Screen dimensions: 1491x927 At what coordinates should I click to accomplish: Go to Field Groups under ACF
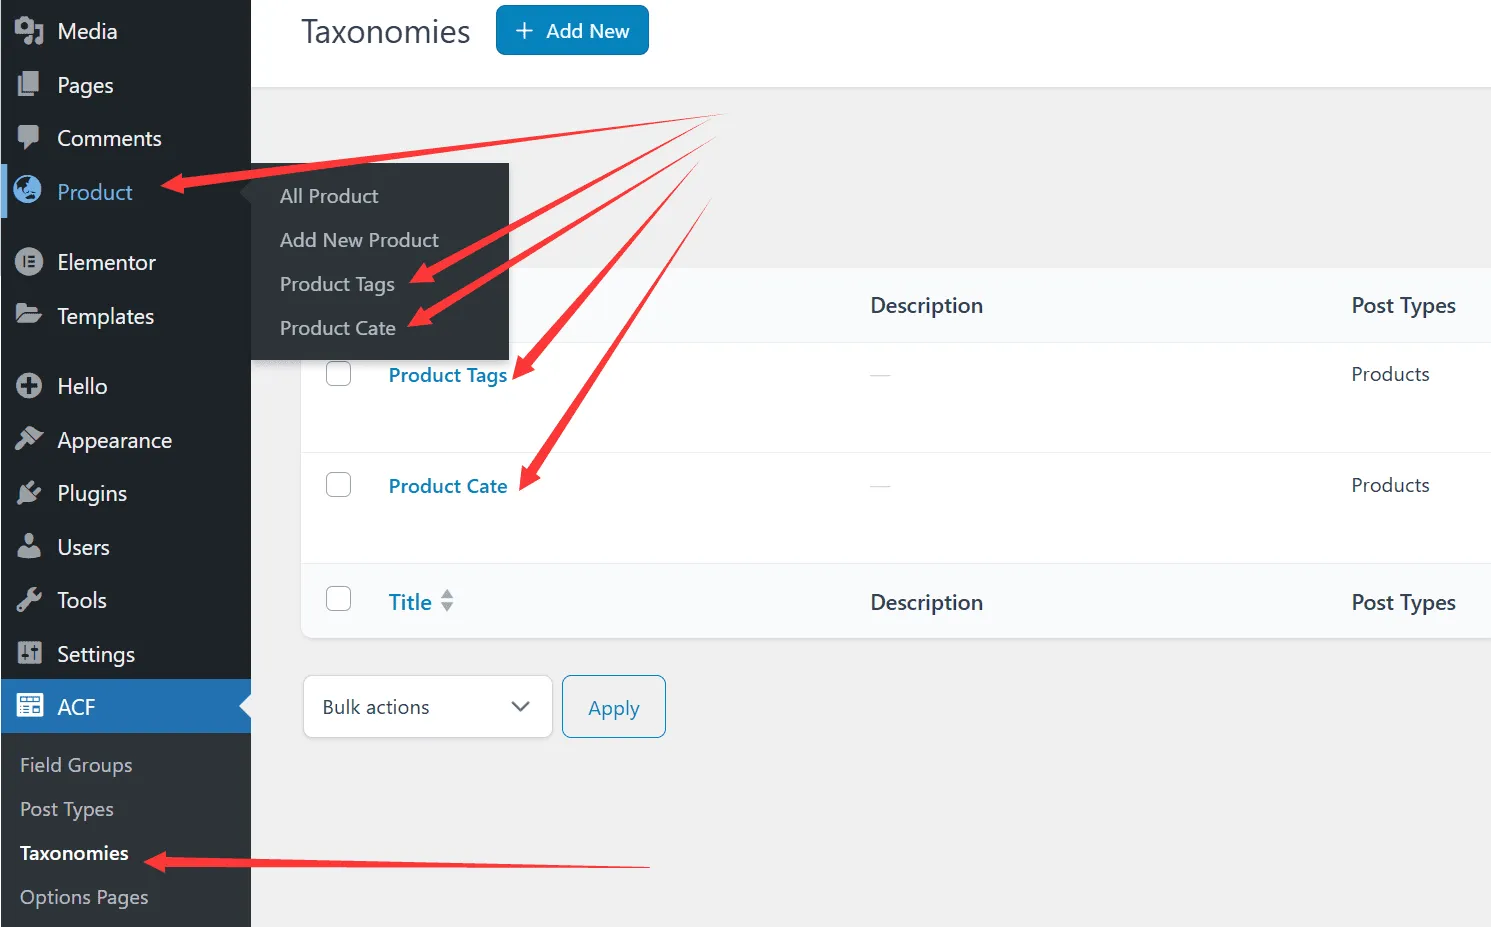pyautogui.click(x=76, y=765)
